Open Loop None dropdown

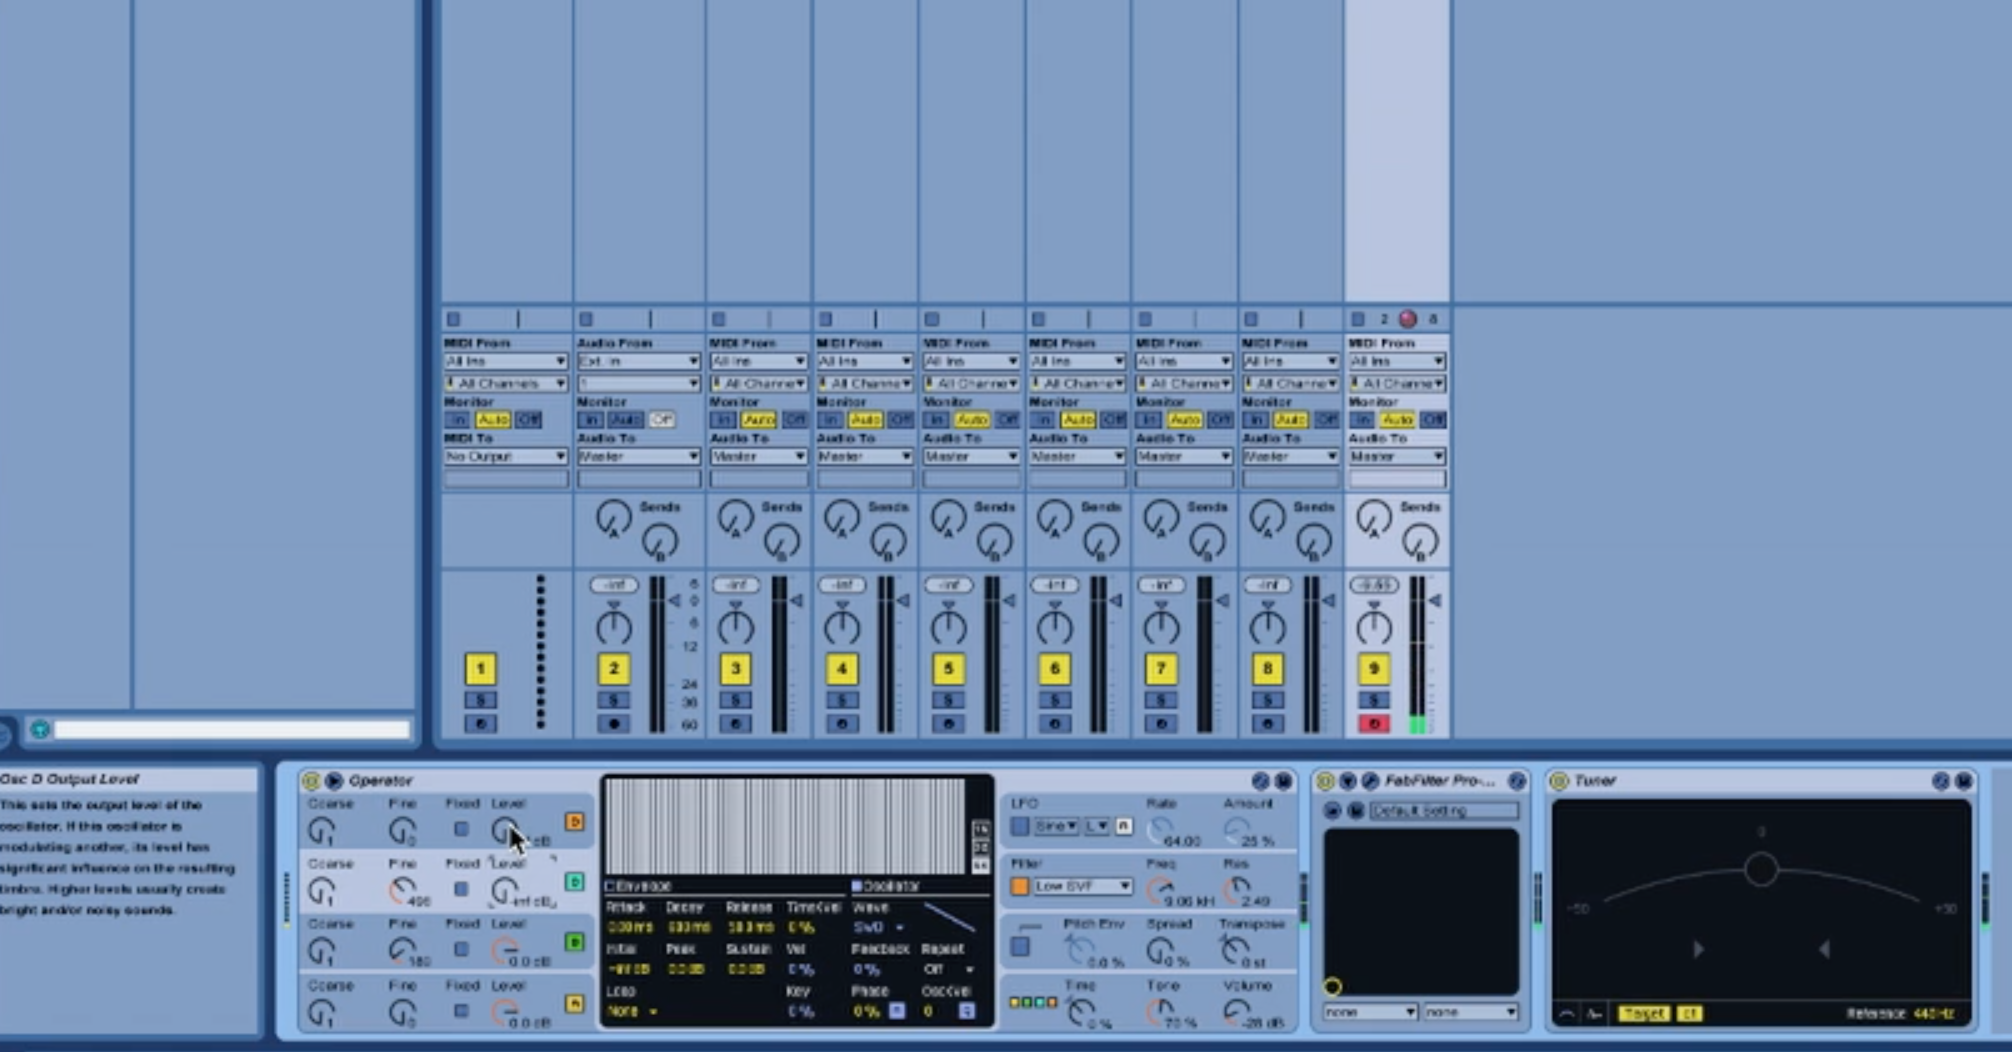click(632, 1012)
